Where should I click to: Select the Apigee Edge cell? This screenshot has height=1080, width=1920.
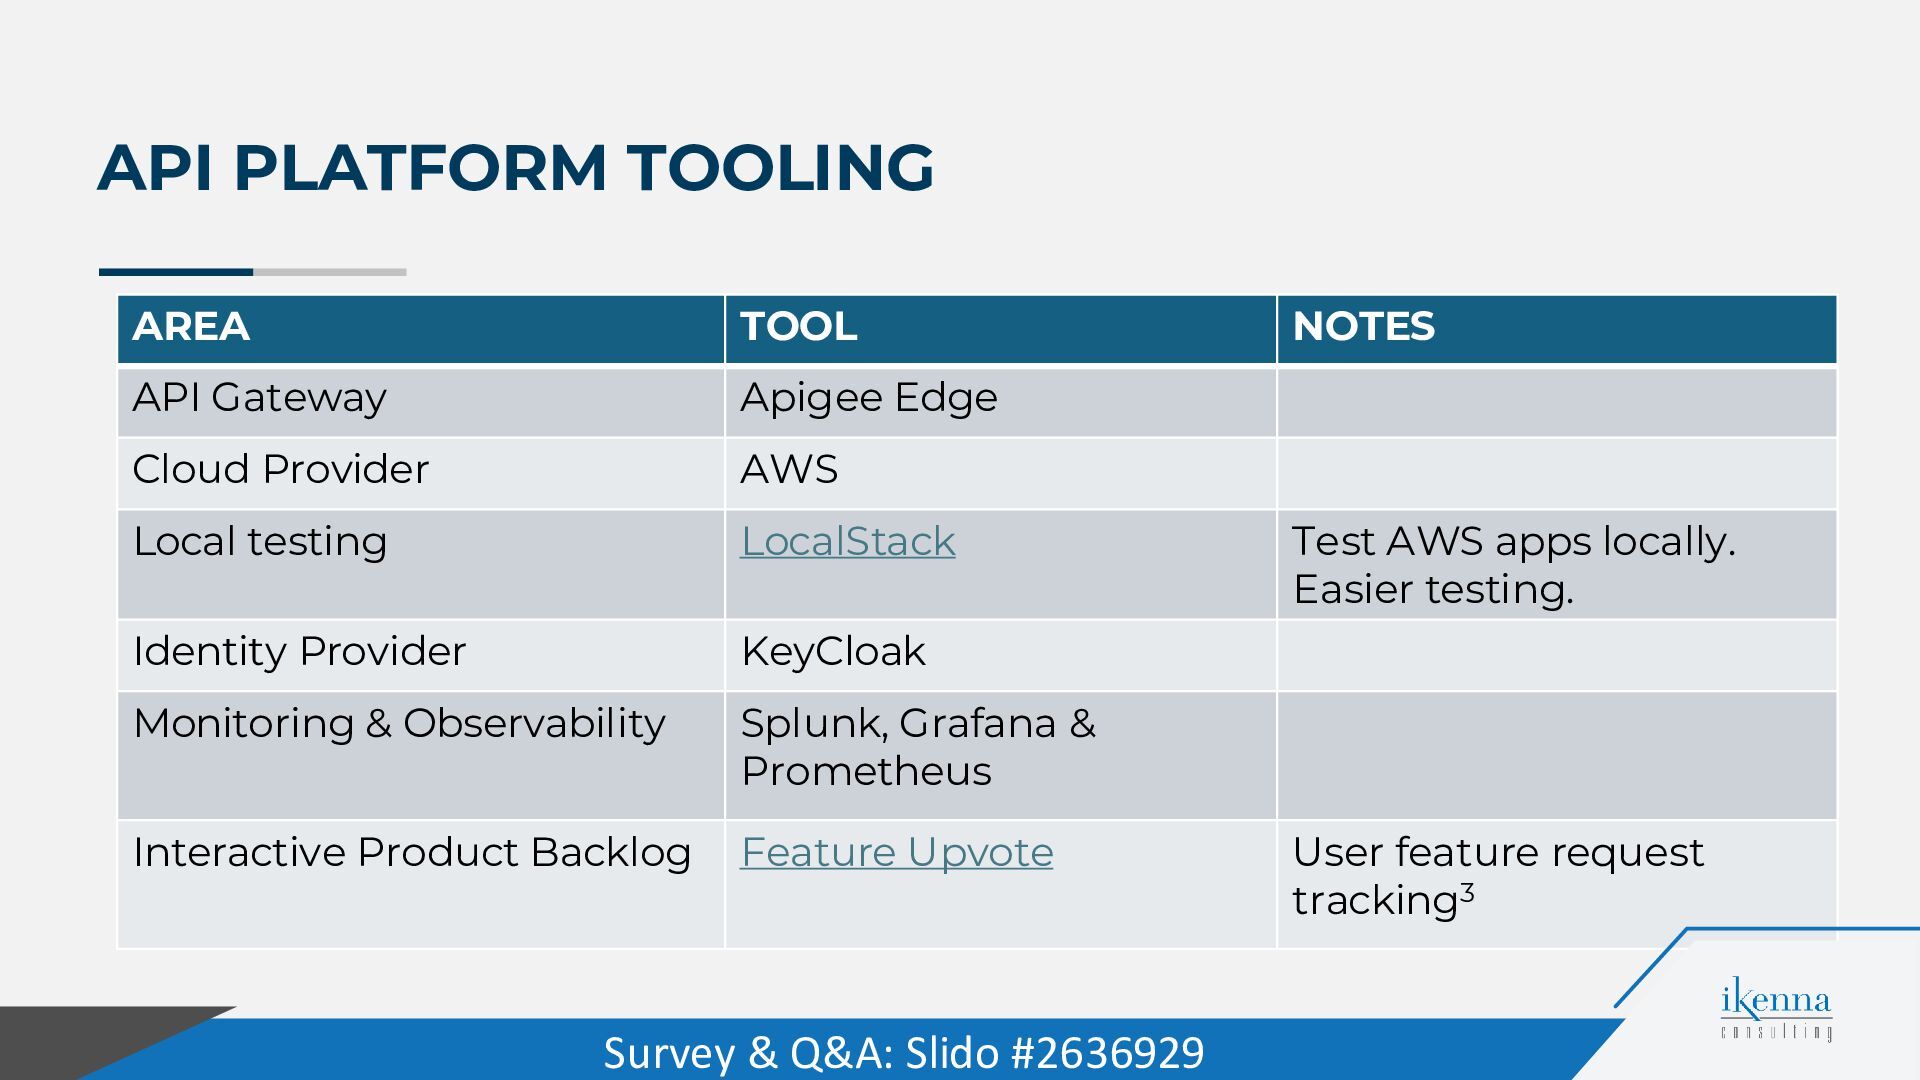(x=1001, y=402)
